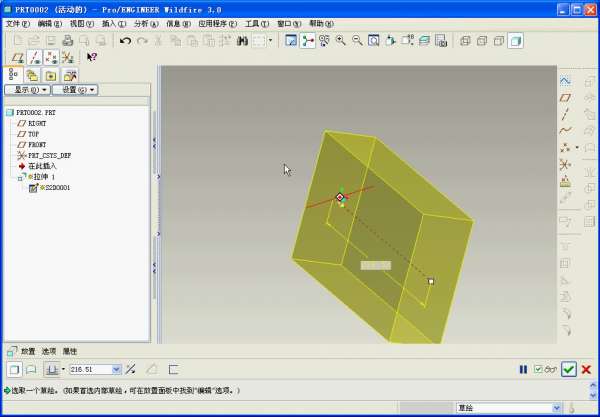Toggle datum plane display in the toolbar
Viewport: 600px width, 417px height.
pos(16,57)
